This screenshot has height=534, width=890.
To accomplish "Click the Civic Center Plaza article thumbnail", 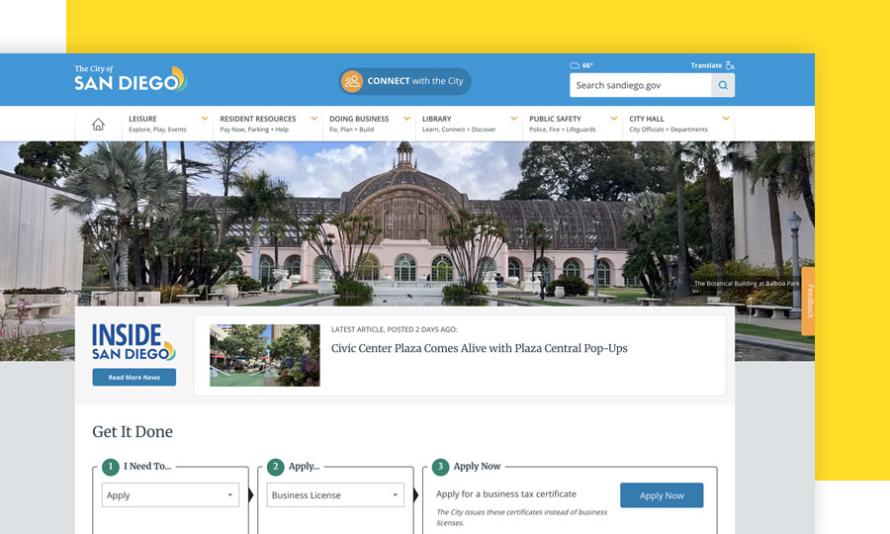I will [265, 355].
